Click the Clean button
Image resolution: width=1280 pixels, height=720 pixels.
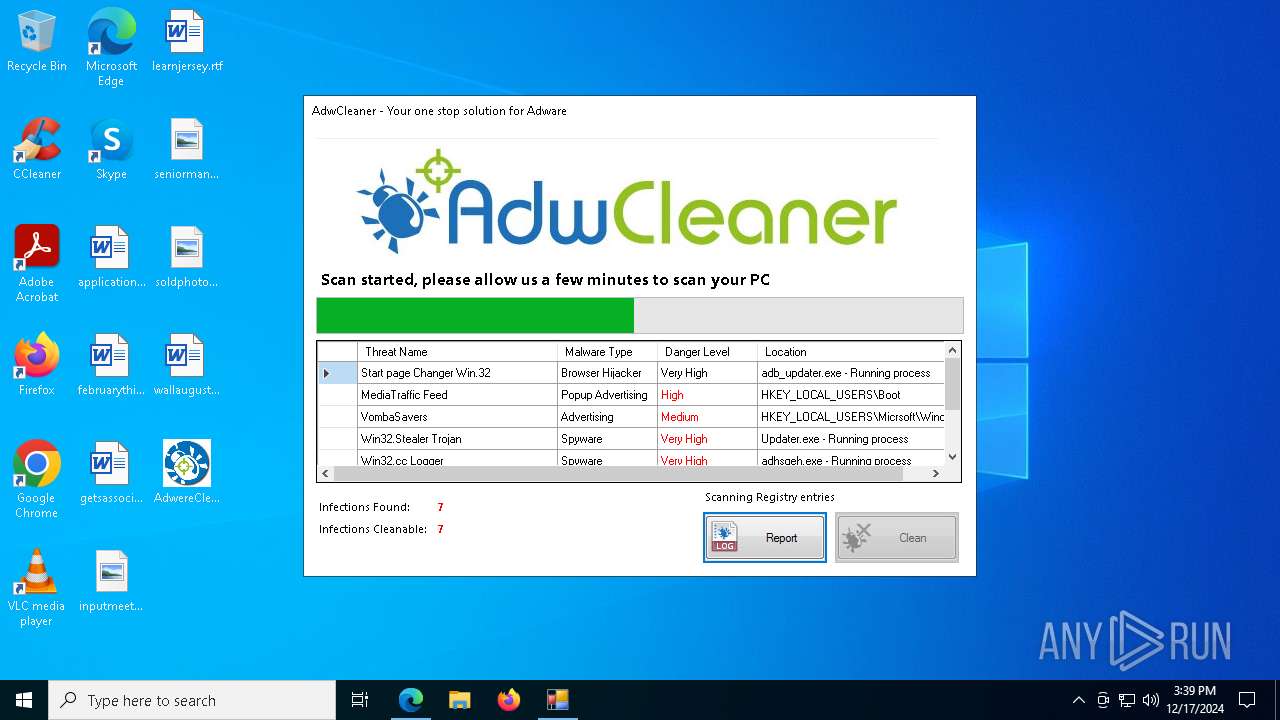(x=897, y=538)
